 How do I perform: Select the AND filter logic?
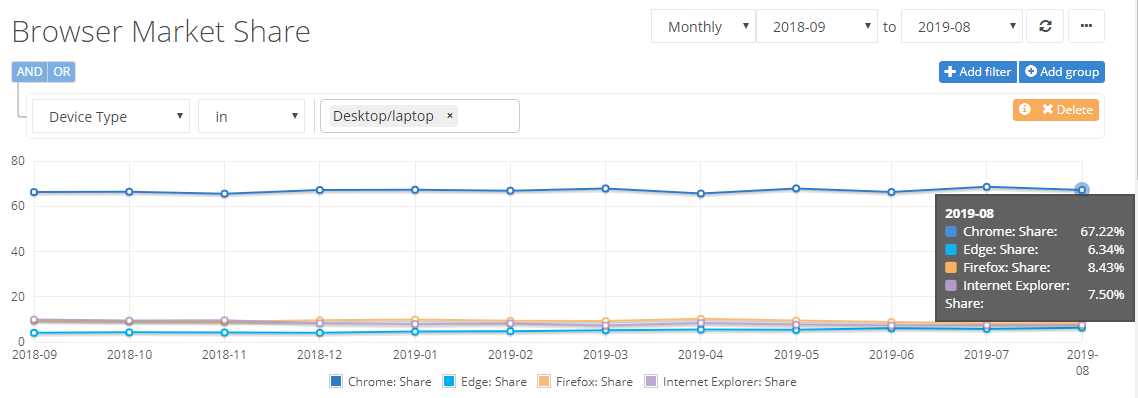click(30, 72)
